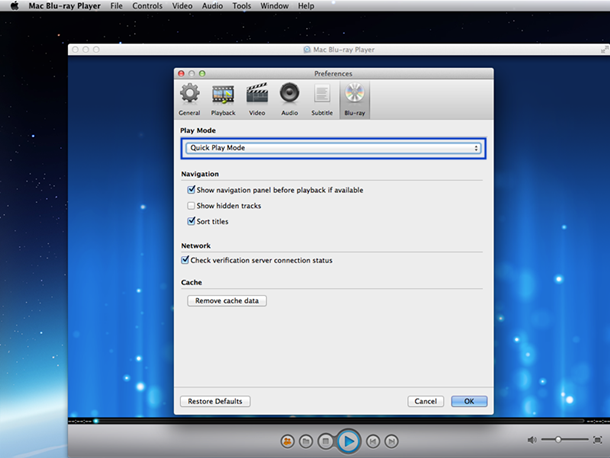This screenshot has width=610, height=458.
Task: Open the File menu
Action: click(x=116, y=6)
